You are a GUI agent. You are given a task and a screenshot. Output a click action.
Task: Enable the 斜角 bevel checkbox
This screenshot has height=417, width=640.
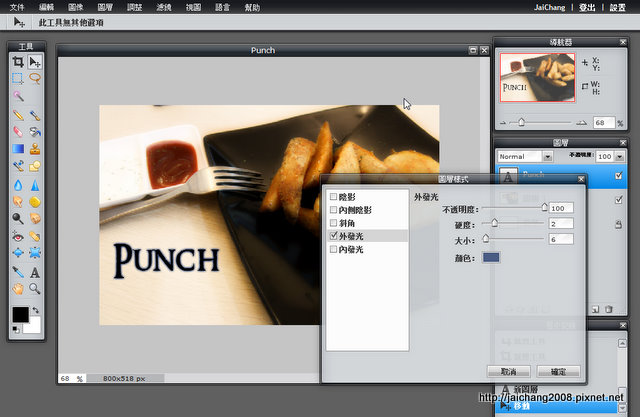(333, 223)
